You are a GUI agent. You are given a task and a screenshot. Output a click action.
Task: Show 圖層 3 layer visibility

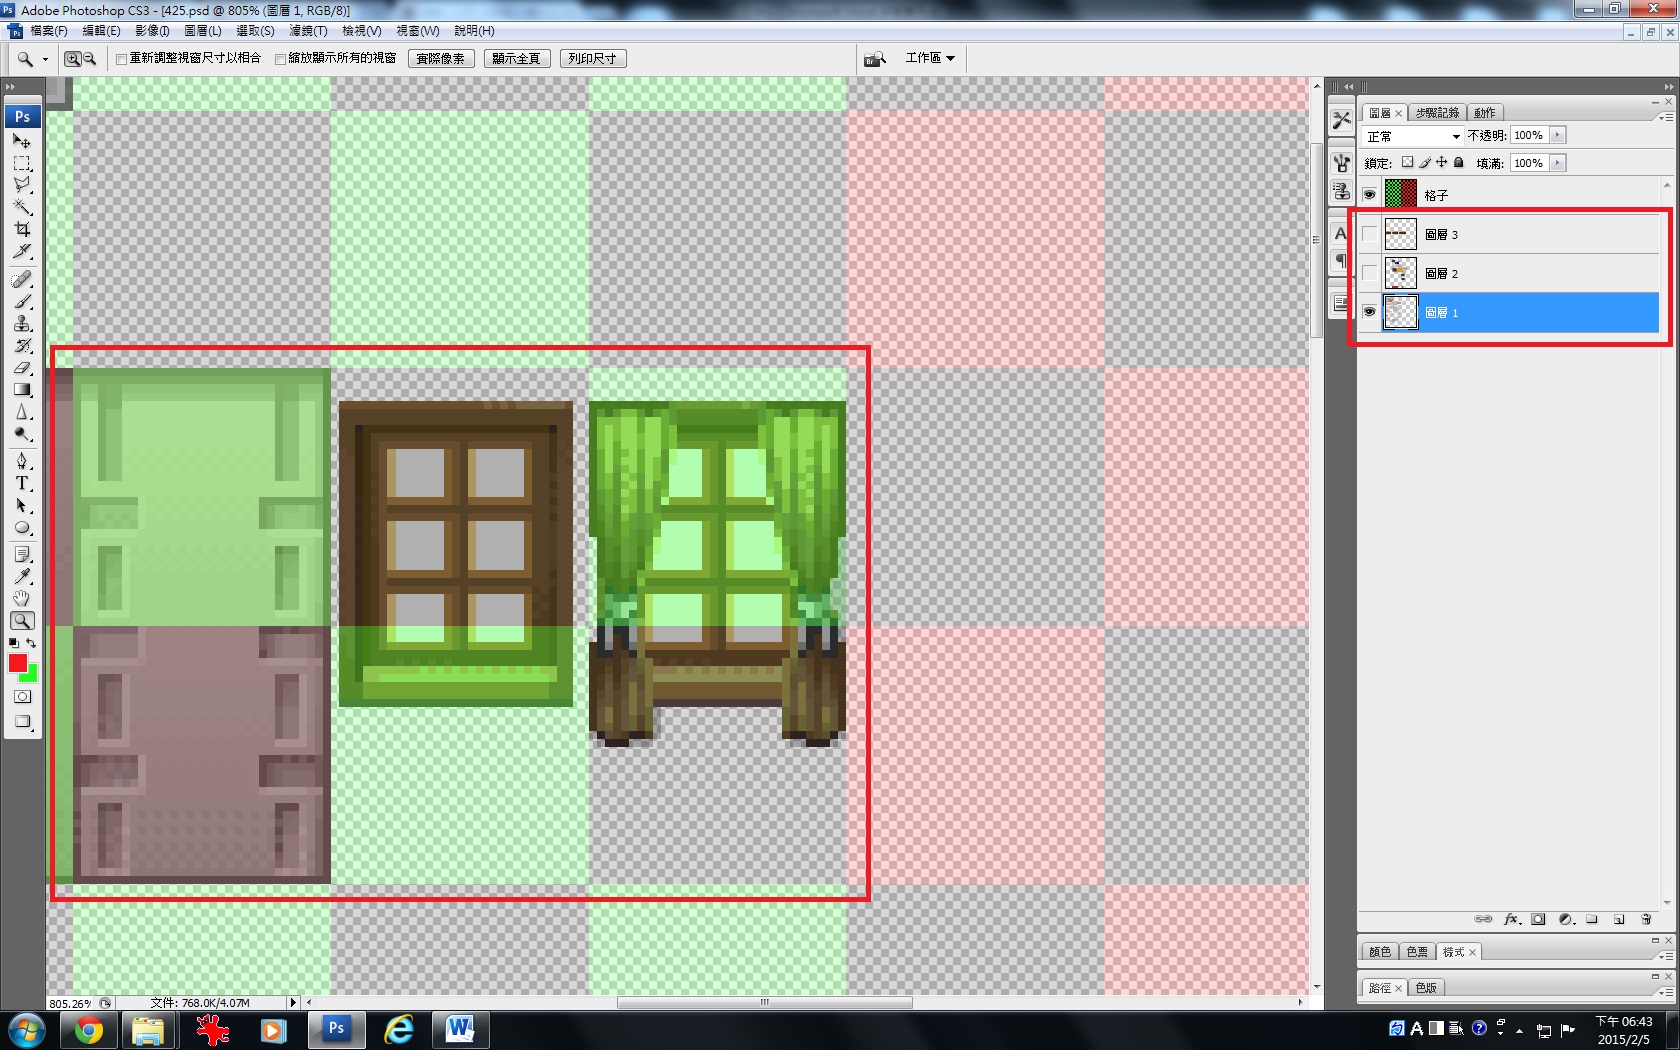coord(1369,234)
